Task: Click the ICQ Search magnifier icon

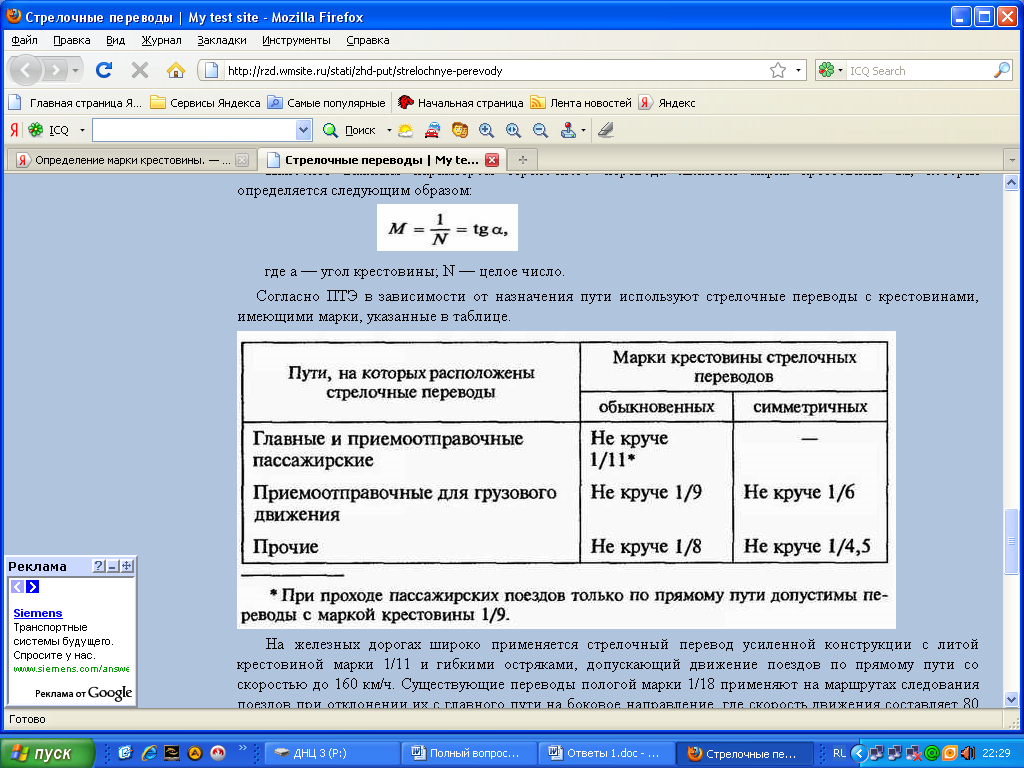Action: point(1002,71)
